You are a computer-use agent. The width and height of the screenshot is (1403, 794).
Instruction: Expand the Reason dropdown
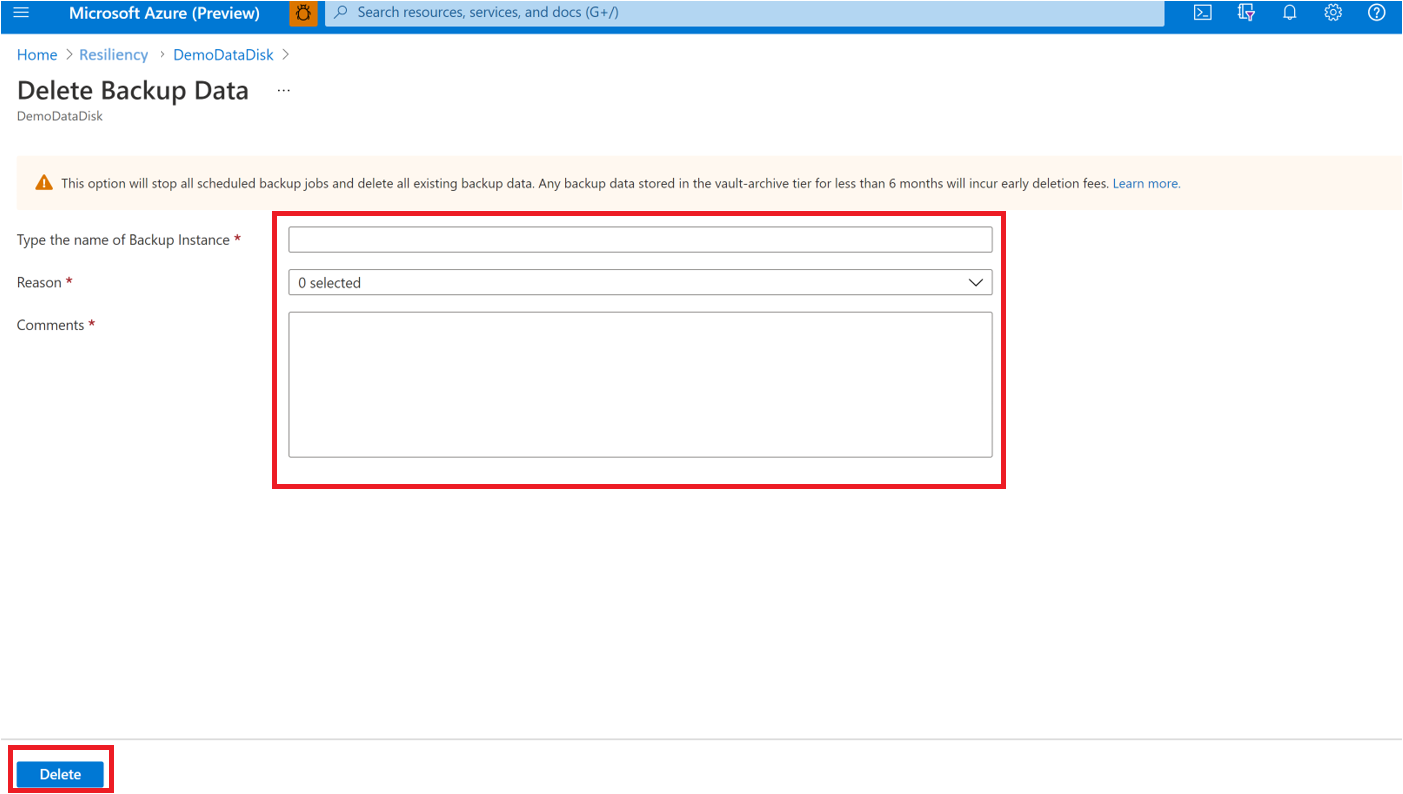tap(640, 283)
